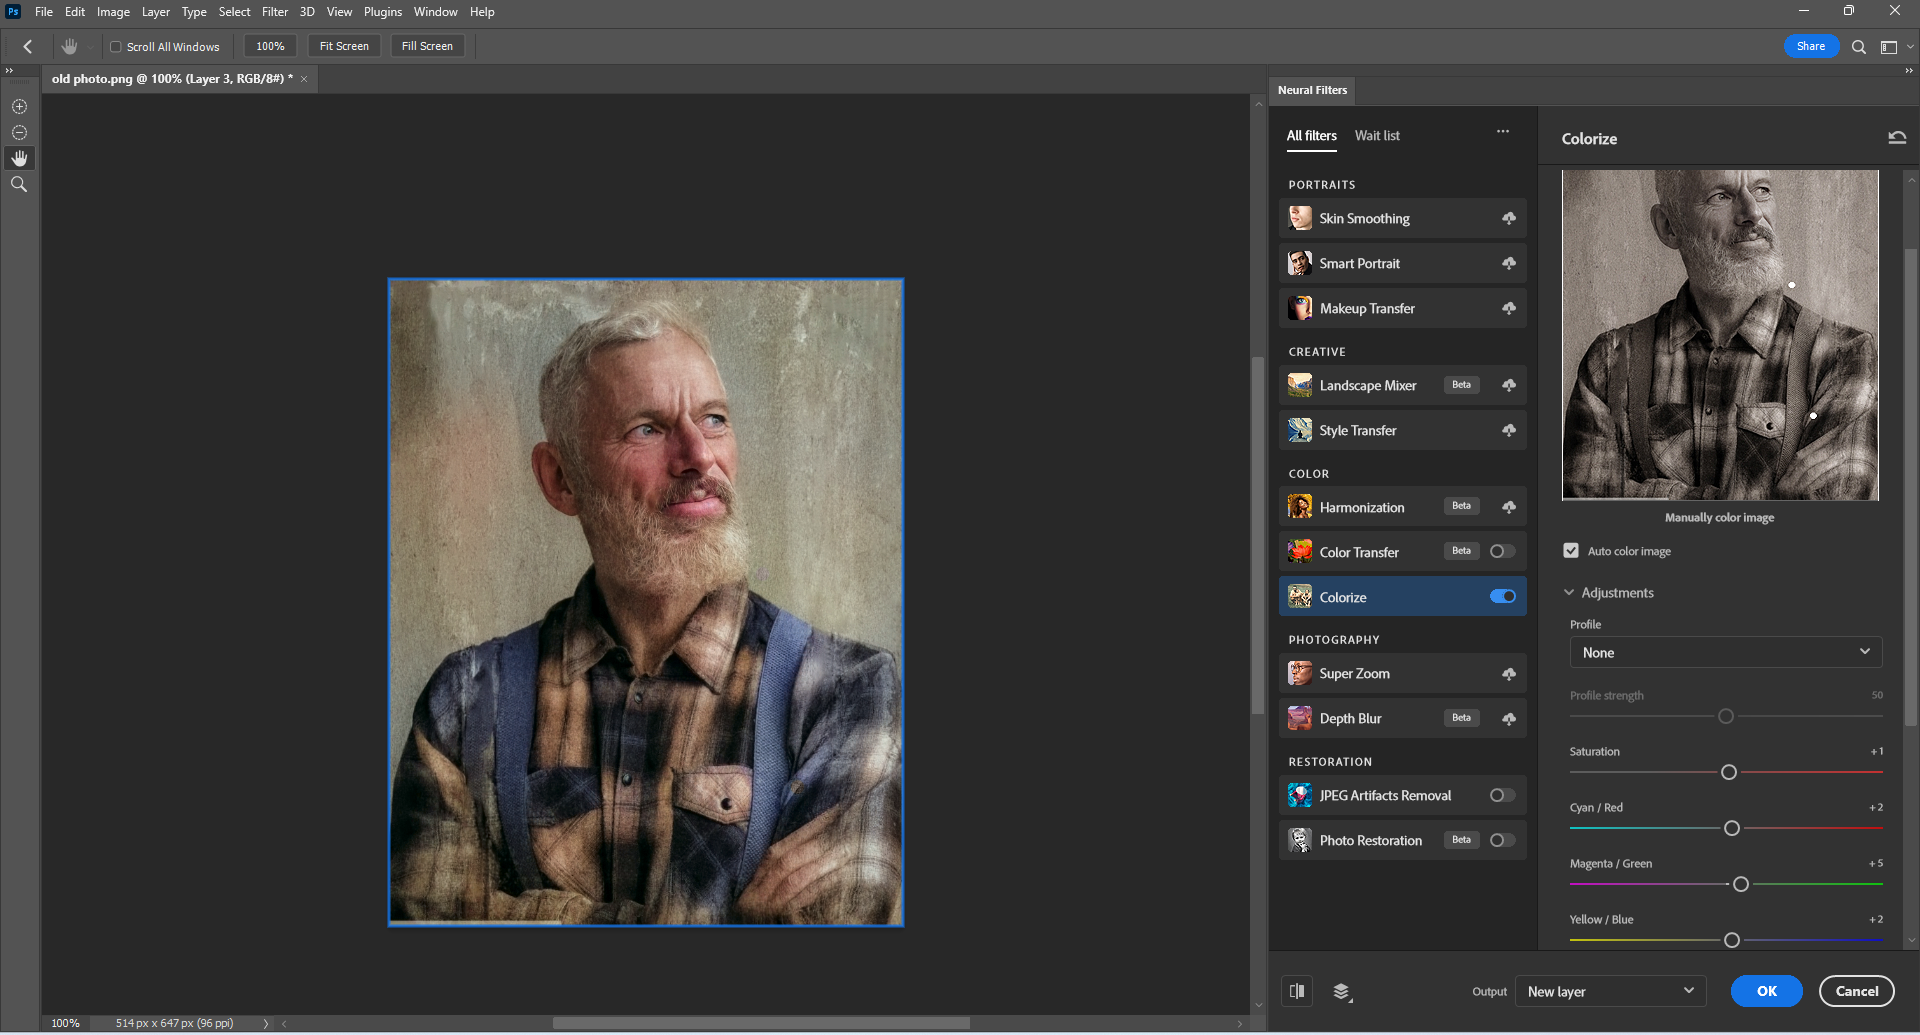The width and height of the screenshot is (1920, 1035).
Task: Select the magnifier Zoom tool
Action: pyautogui.click(x=19, y=185)
